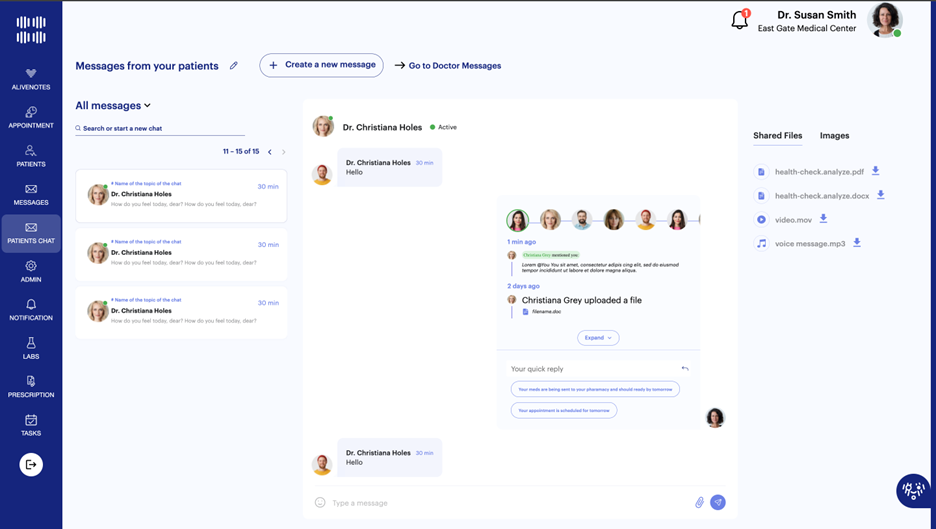Follow the Go to Doctor Messages link
The width and height of the screenshot is (936, 529).
[448, 66]
